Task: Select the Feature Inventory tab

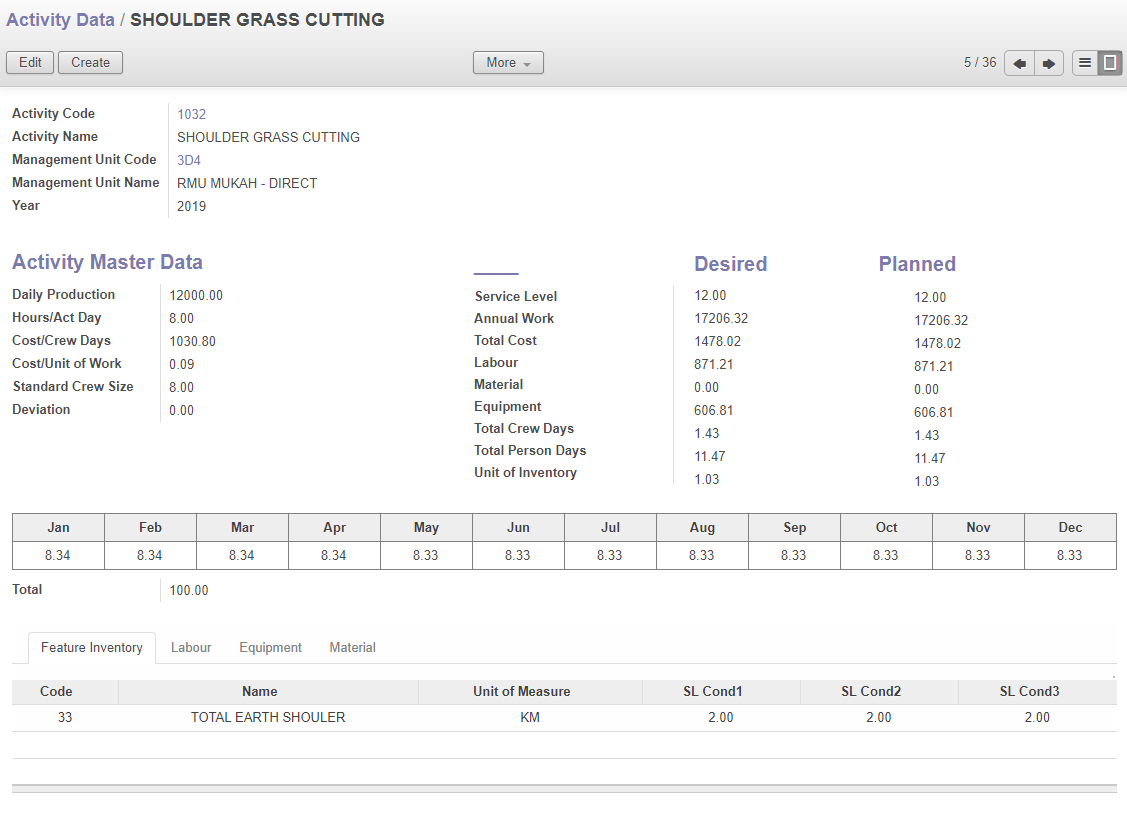Action: click(91, 648)
